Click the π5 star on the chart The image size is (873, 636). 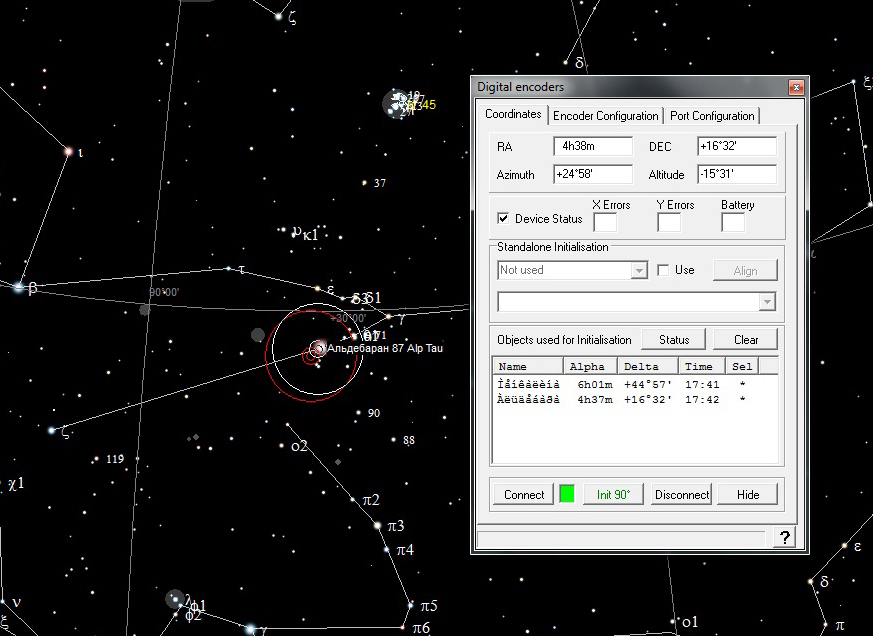tap(411, 605)
